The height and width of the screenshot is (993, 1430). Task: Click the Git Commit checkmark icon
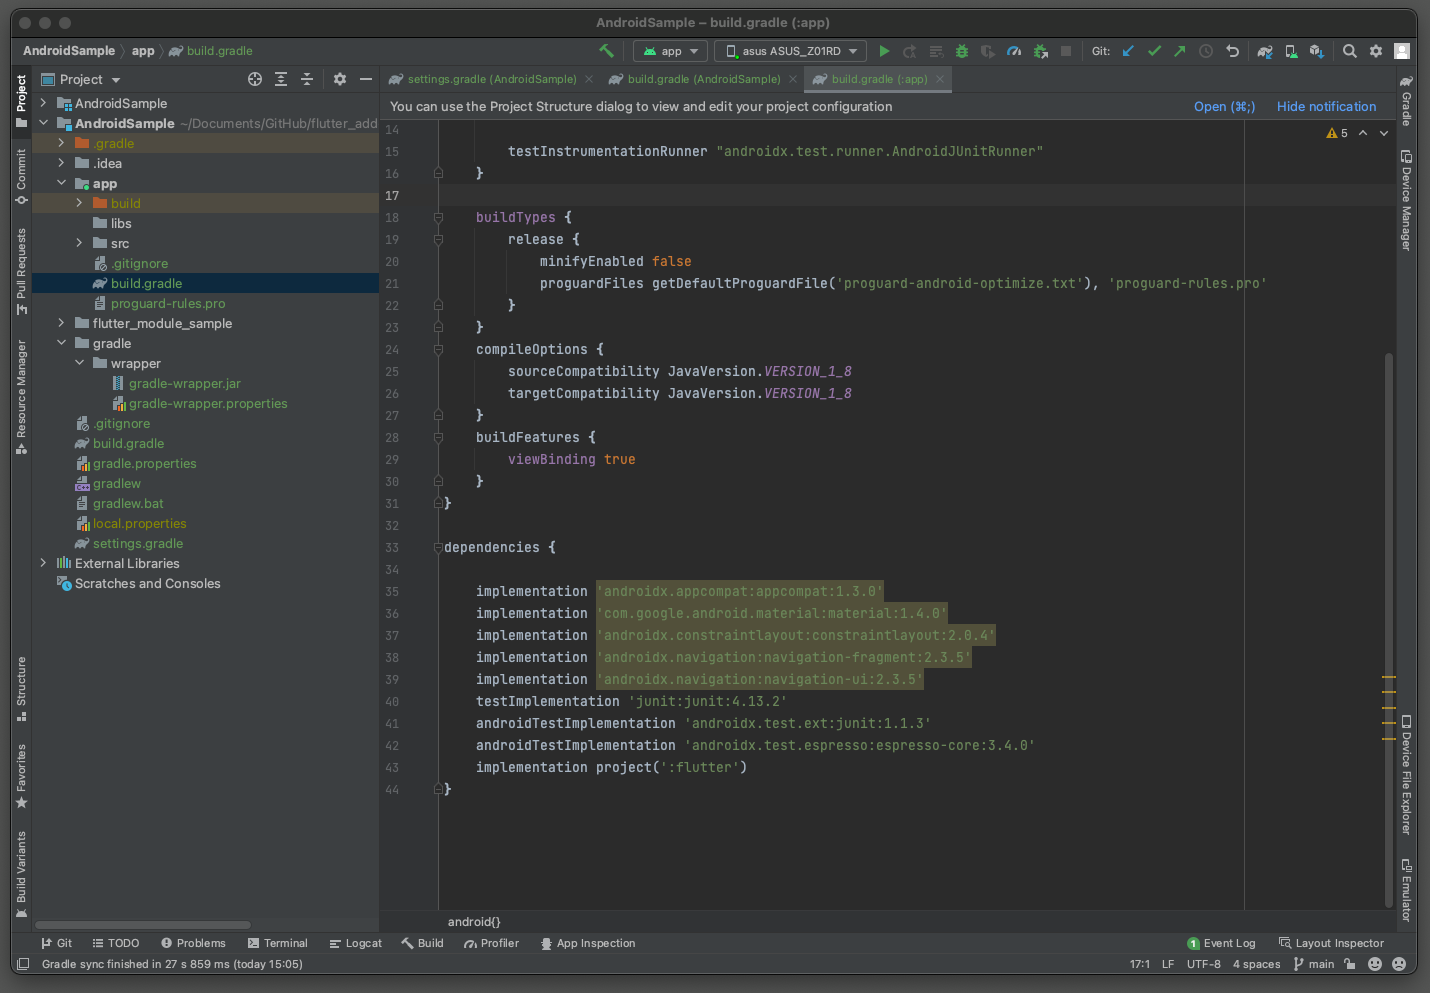[x=1154, y=51]
